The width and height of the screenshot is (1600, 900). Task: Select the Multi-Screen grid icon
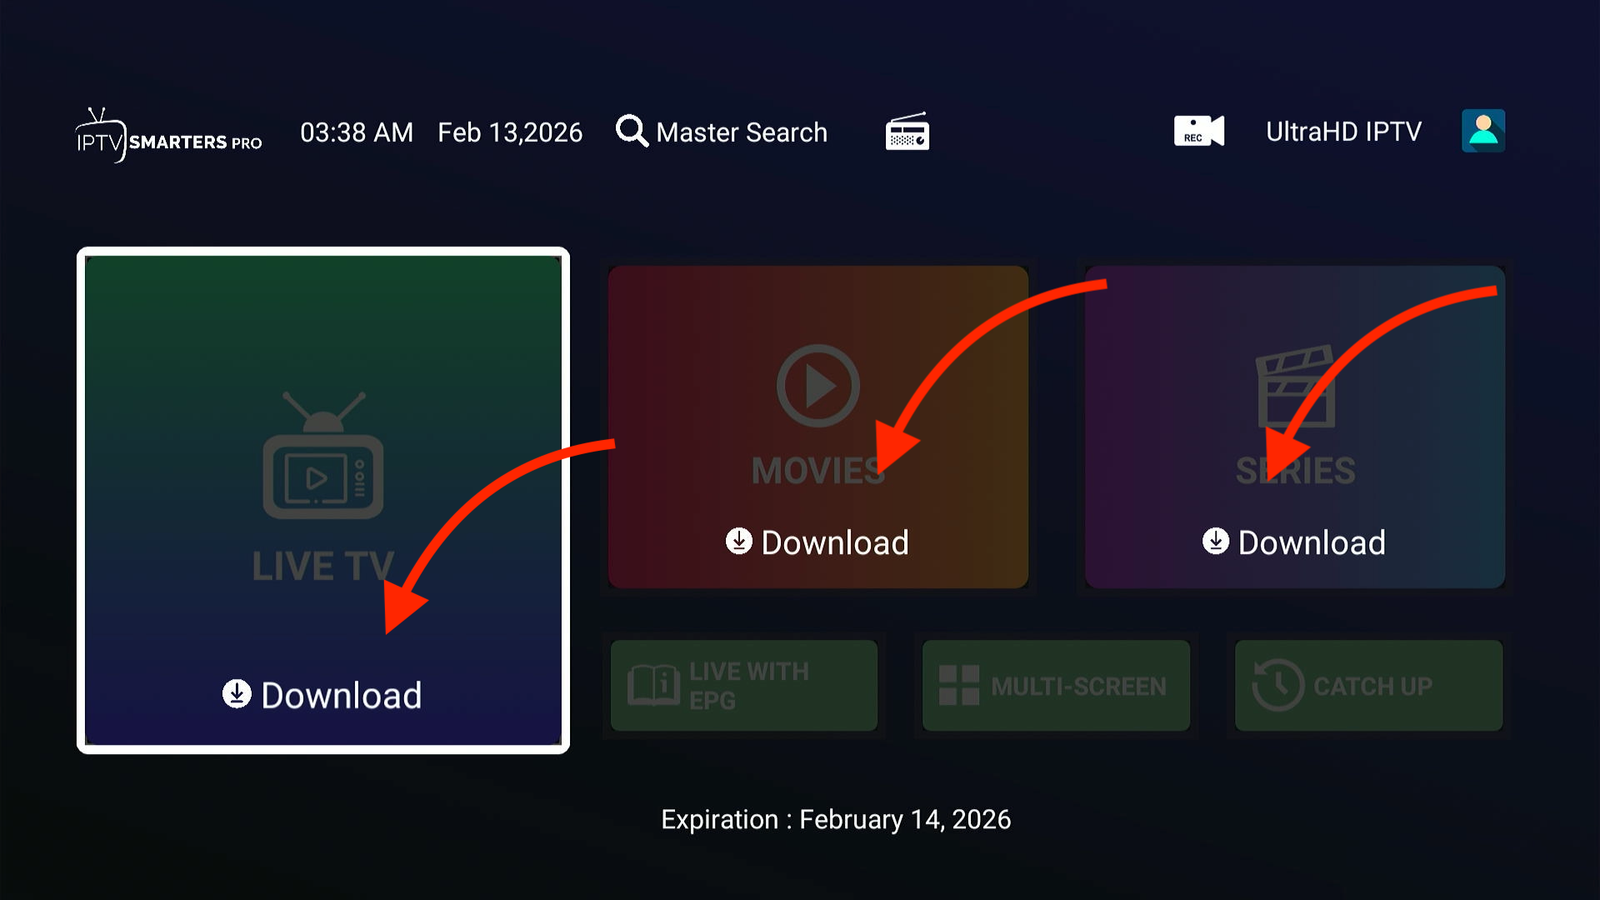959,684
